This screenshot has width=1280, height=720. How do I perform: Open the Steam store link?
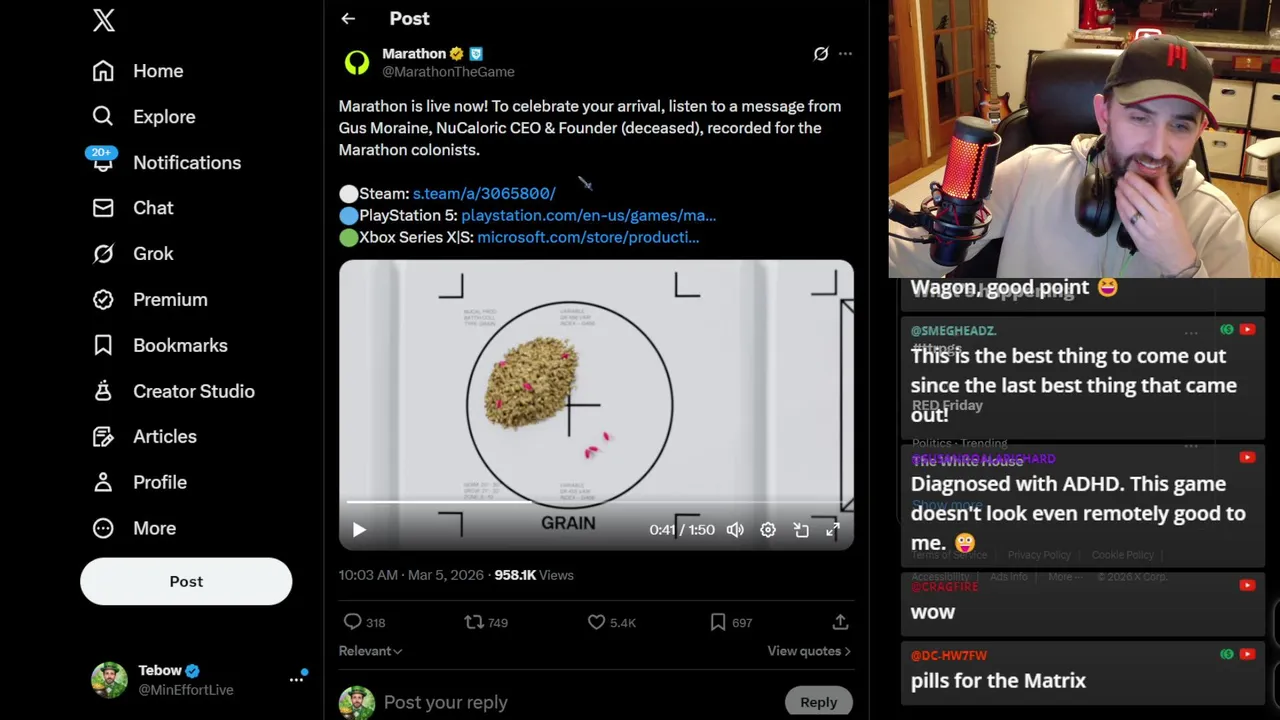[484, 194]
